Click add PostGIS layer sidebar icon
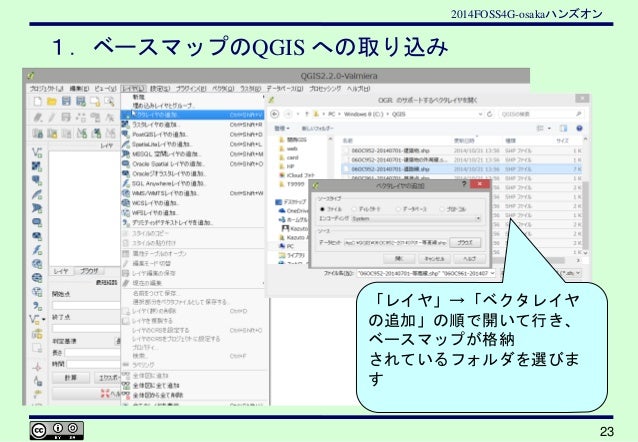The width and height of the screenshot is (638, 442). tap(37, 180)
